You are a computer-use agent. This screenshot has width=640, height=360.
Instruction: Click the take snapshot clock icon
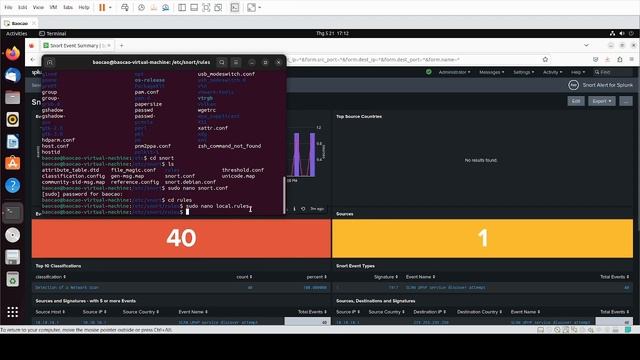click(x=141, y=7)
